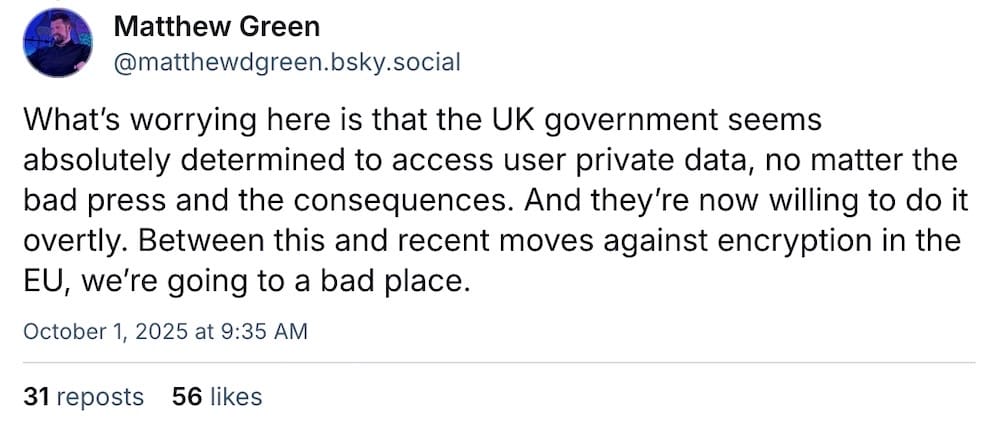Click the post text body
The height and width of the screenshot is (423, 1000).
(x=490, y=200)
